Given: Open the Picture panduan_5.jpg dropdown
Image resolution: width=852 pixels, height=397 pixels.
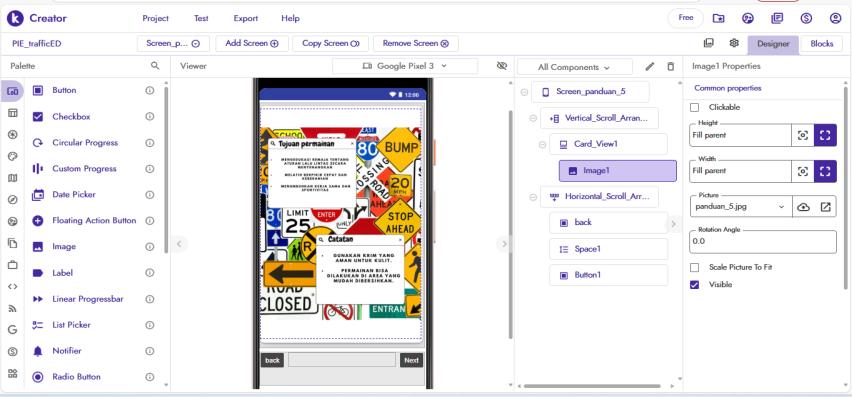Looking at the screenshot, I should pyautogui.click(x=741, y=206).
